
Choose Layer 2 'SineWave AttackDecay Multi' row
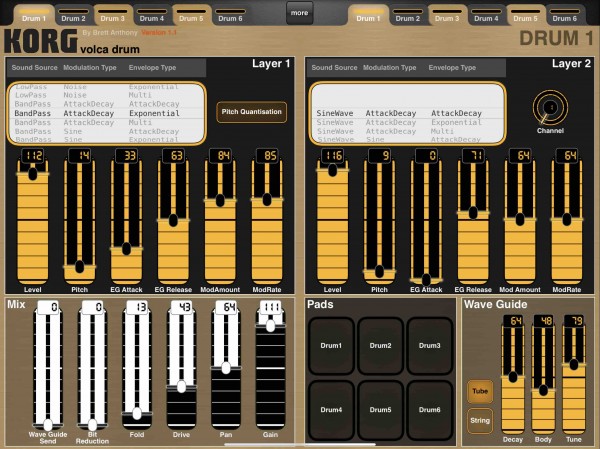point(408,131)
